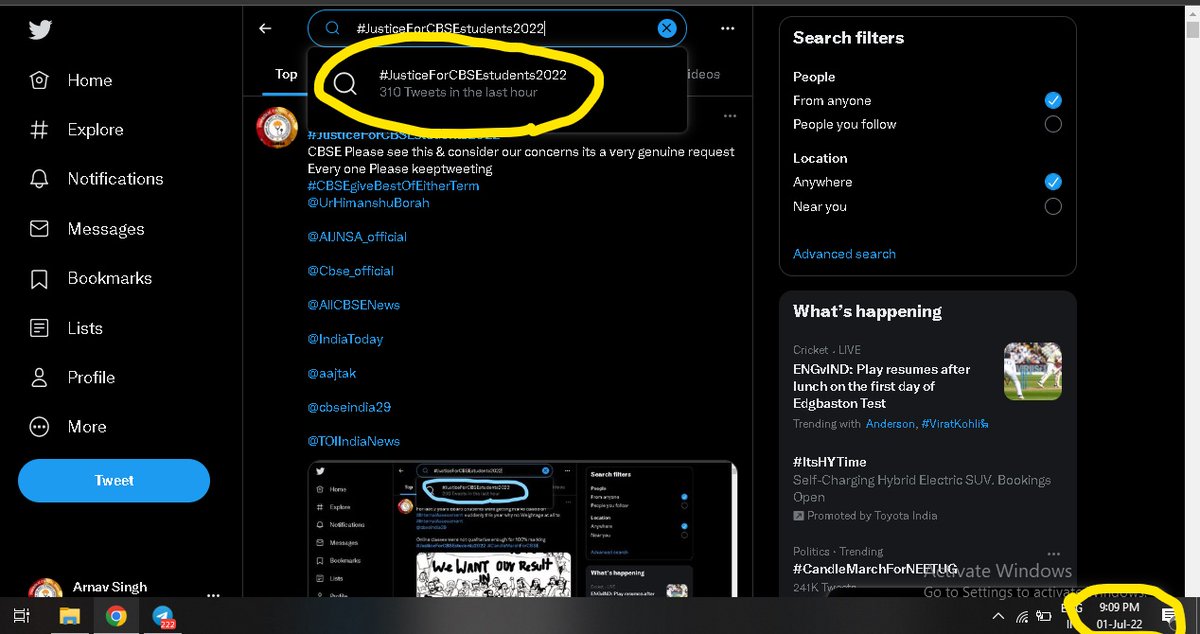Open File Explorer from the taskbar
The height and width of the screenshot is (634, 1200).
tap(69, 616)
